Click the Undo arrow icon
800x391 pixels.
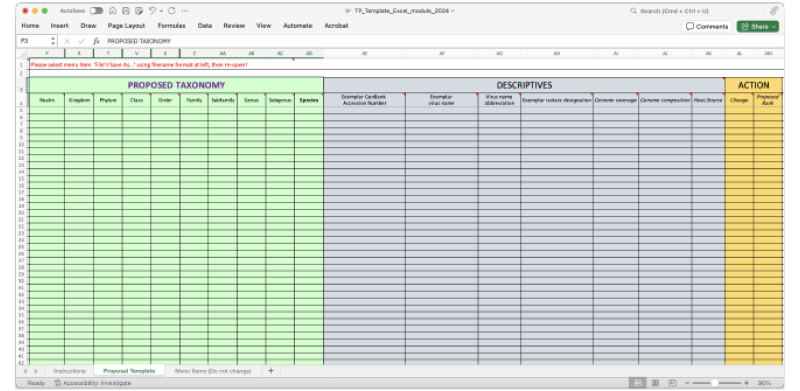[152, 11]
